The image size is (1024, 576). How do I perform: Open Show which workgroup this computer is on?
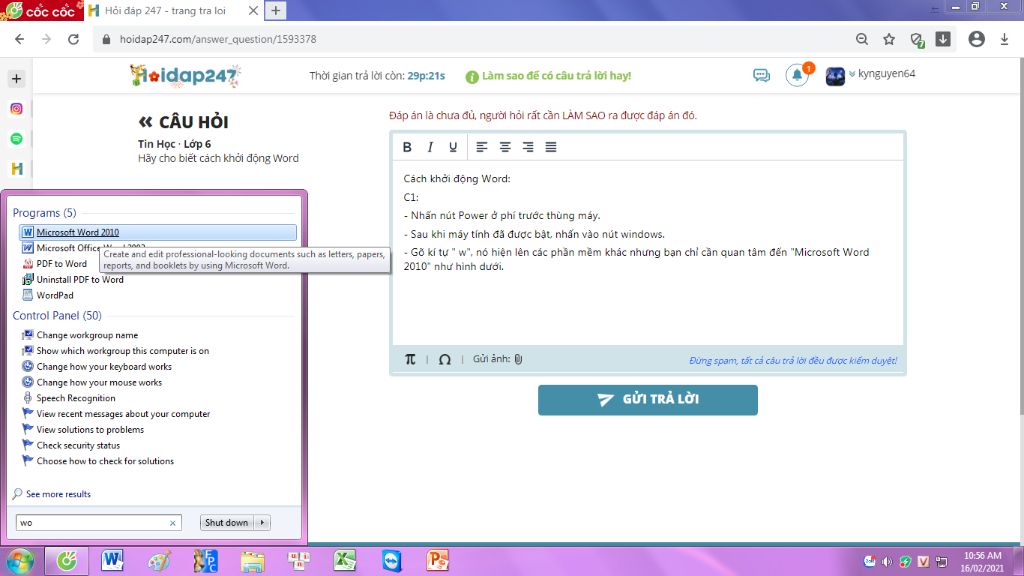pos(123,351)
